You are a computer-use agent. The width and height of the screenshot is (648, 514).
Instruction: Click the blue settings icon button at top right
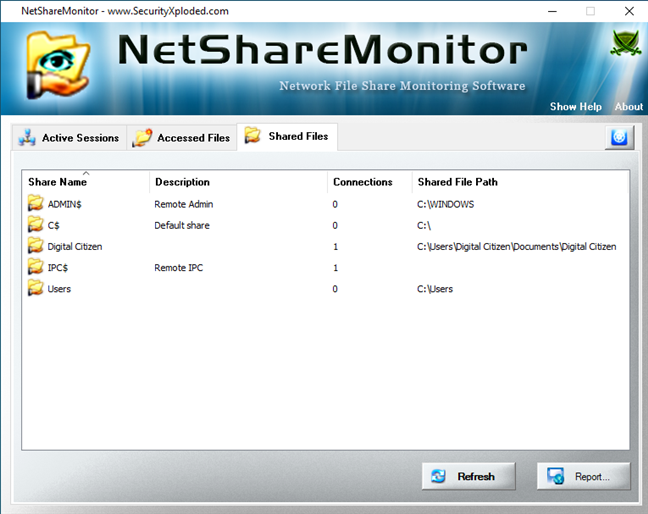coord(619,137)
